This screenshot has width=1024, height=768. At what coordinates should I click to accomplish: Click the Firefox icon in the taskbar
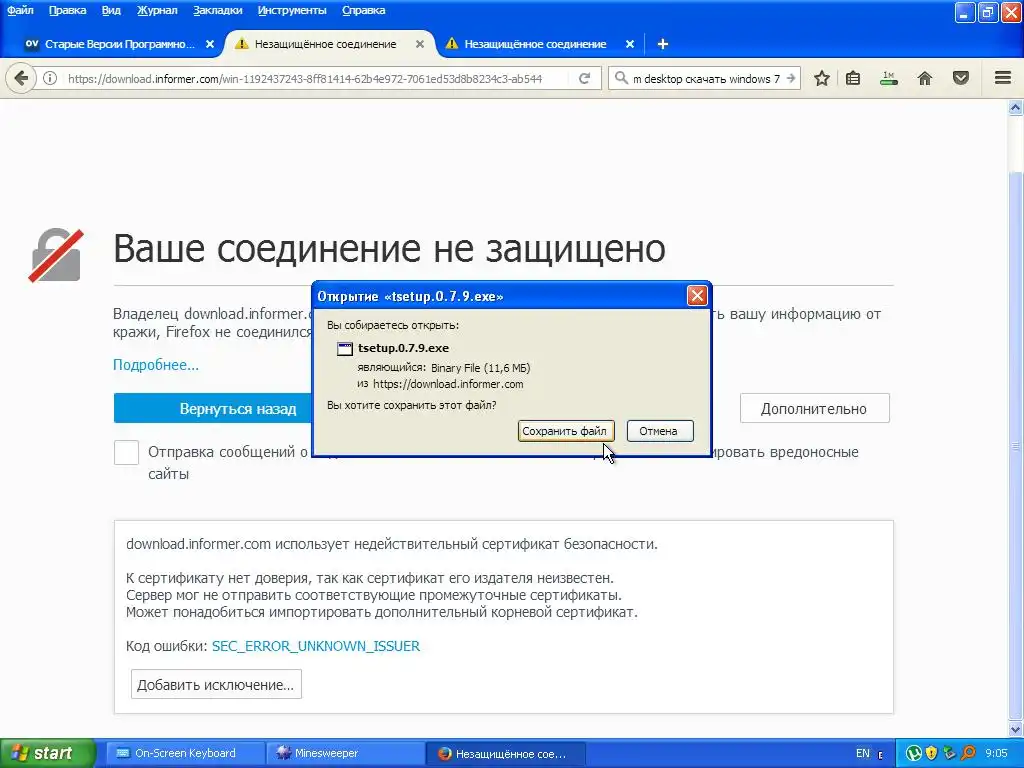445,754
